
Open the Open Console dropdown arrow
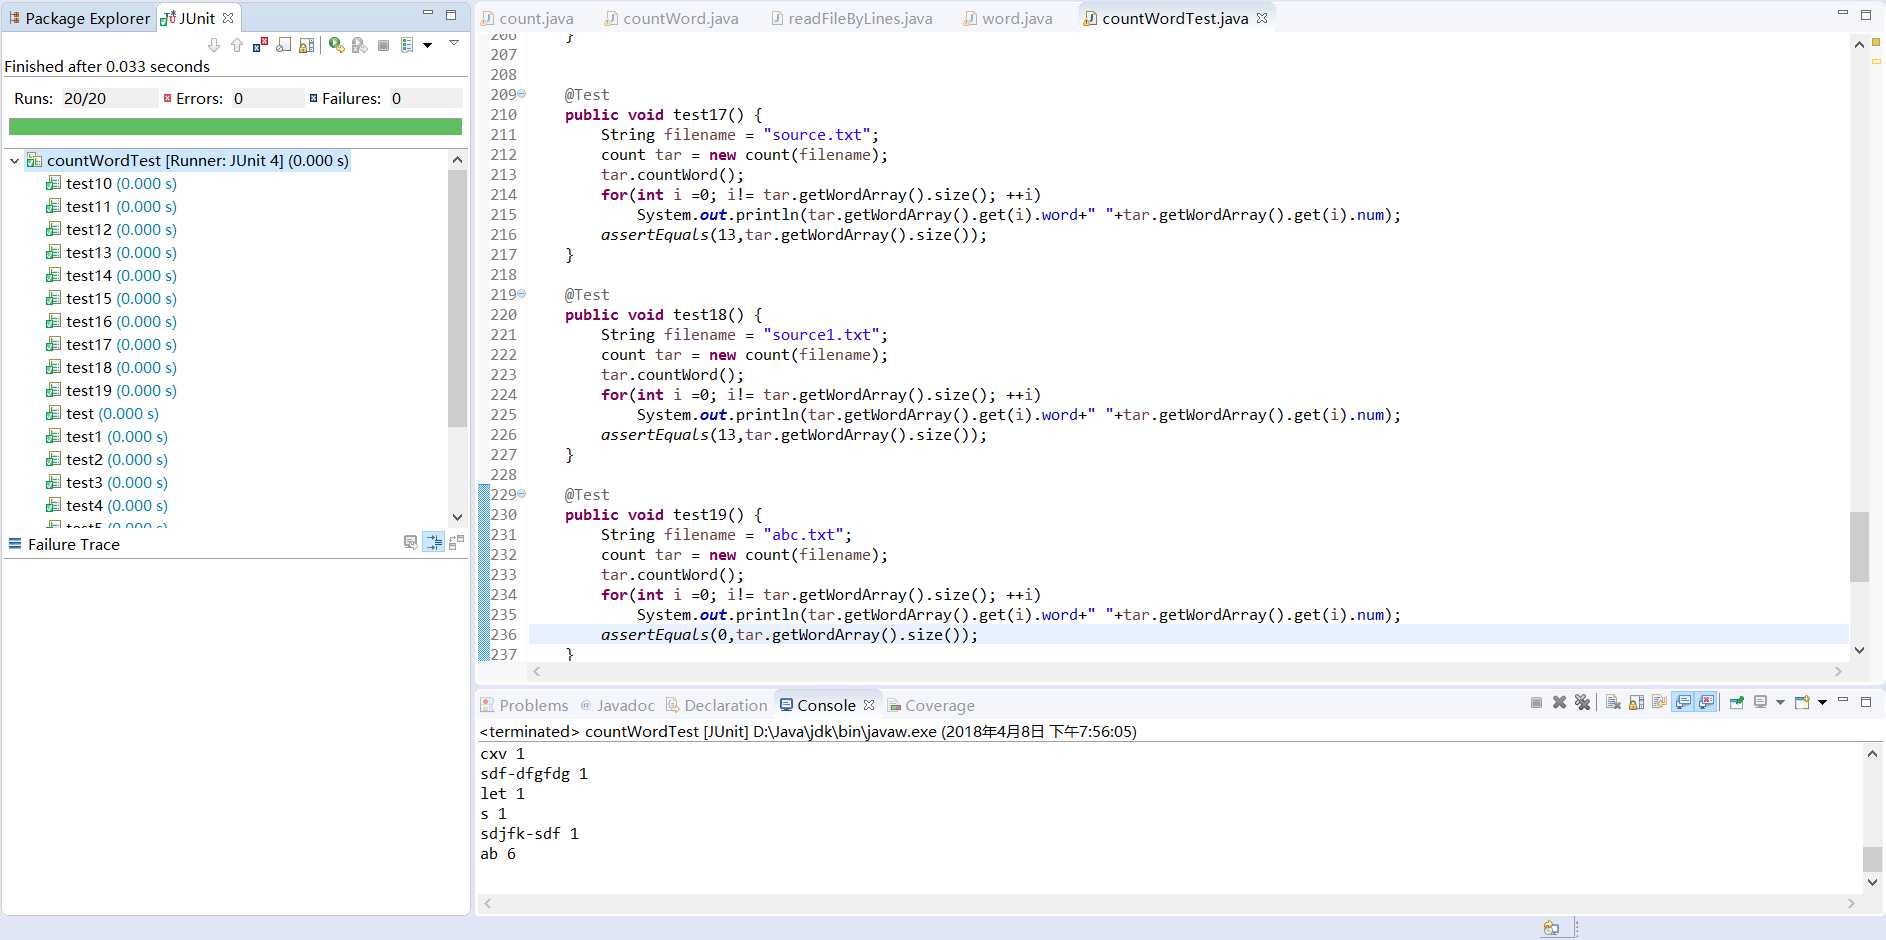point(1822,702)
